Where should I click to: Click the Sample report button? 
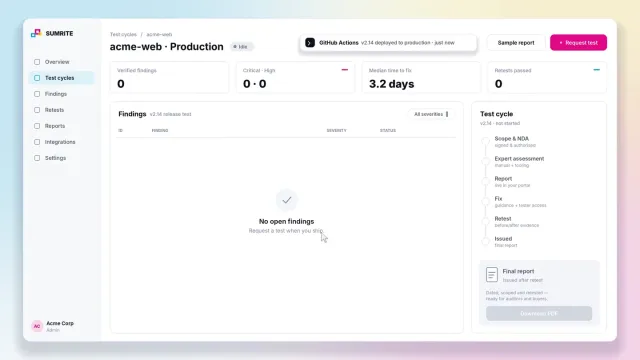(516, 42)
